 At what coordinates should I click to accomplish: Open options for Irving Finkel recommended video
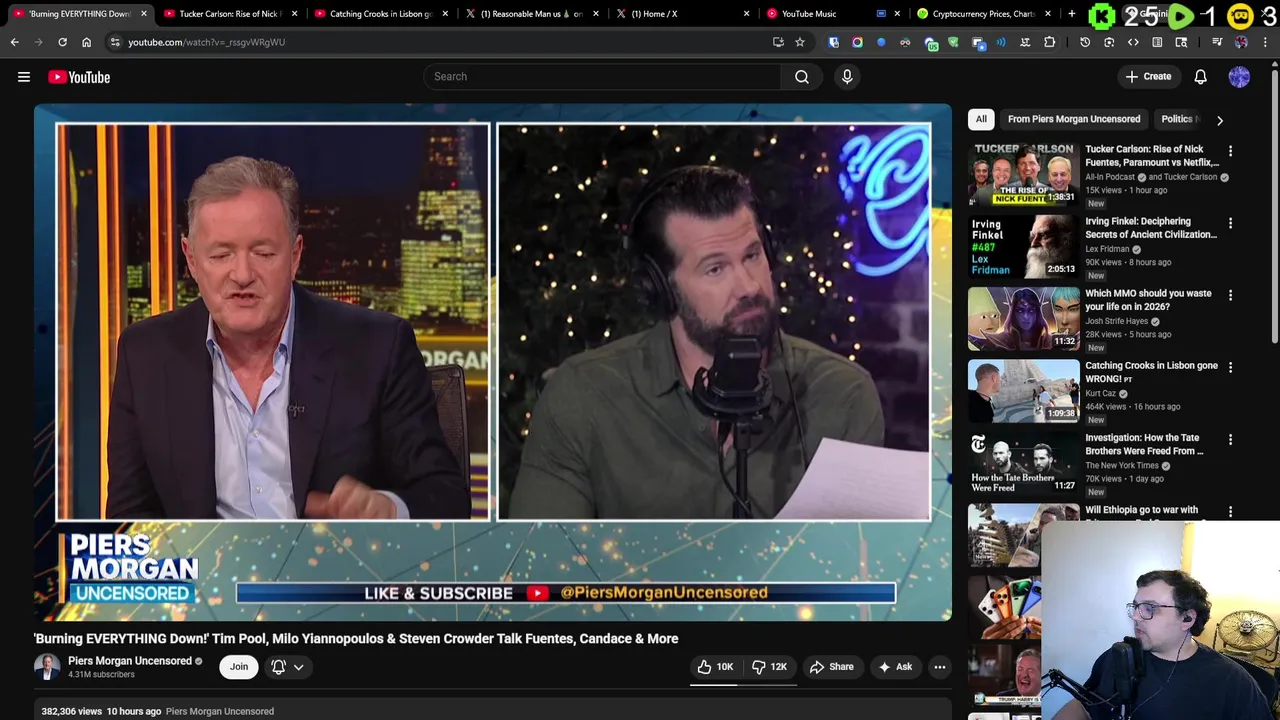click(1231, 223)
